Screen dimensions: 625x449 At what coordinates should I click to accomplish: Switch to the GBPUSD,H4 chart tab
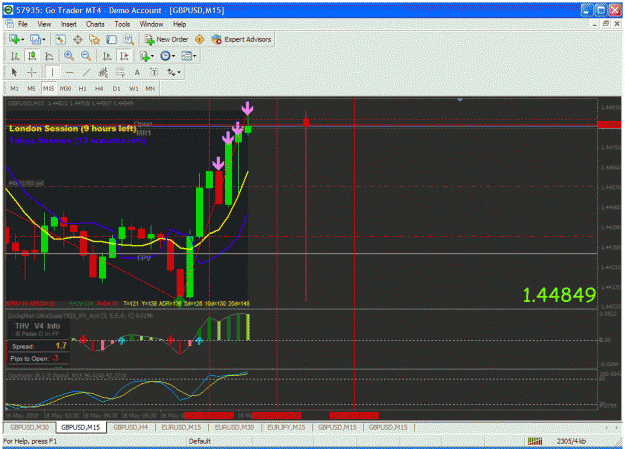tap(130, 427)
